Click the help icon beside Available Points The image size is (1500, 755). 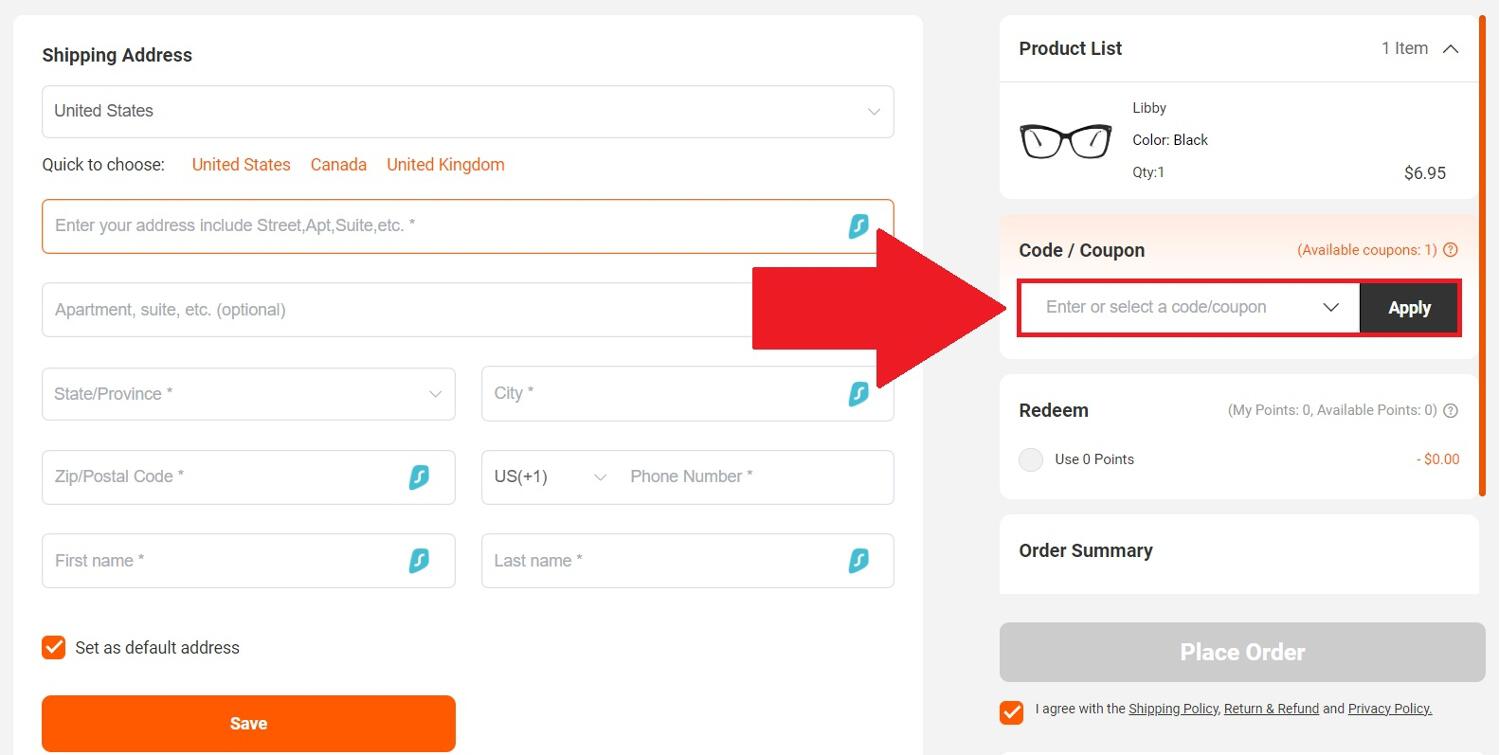[1450, 410]
